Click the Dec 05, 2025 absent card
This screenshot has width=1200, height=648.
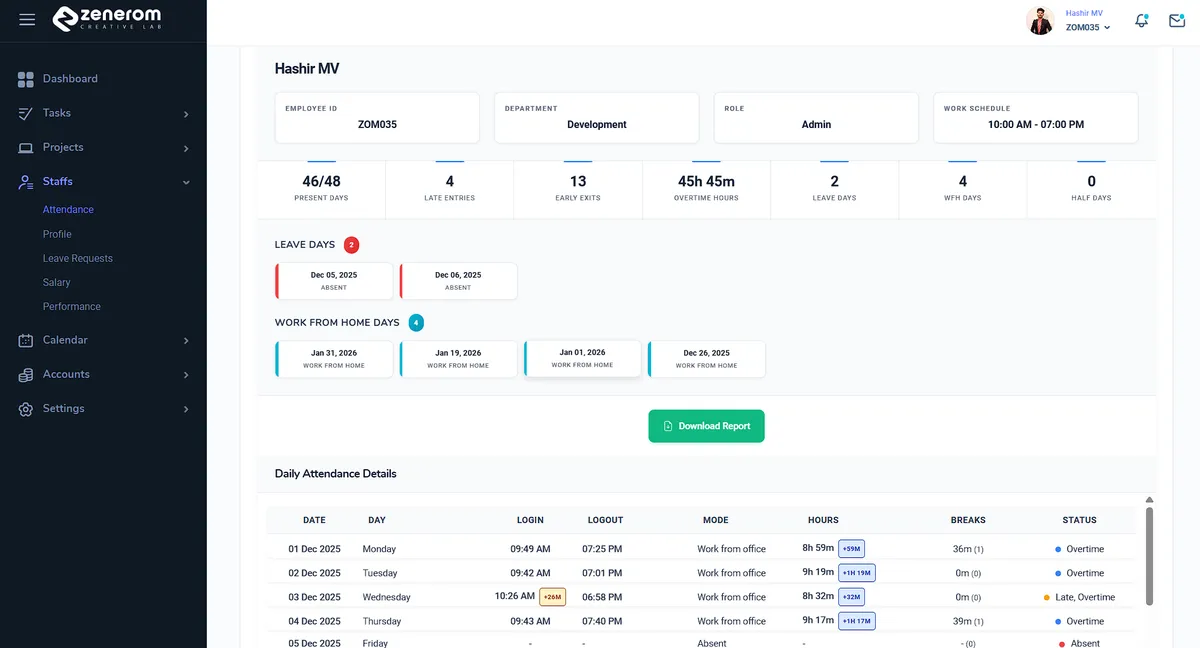click(334, 281)
